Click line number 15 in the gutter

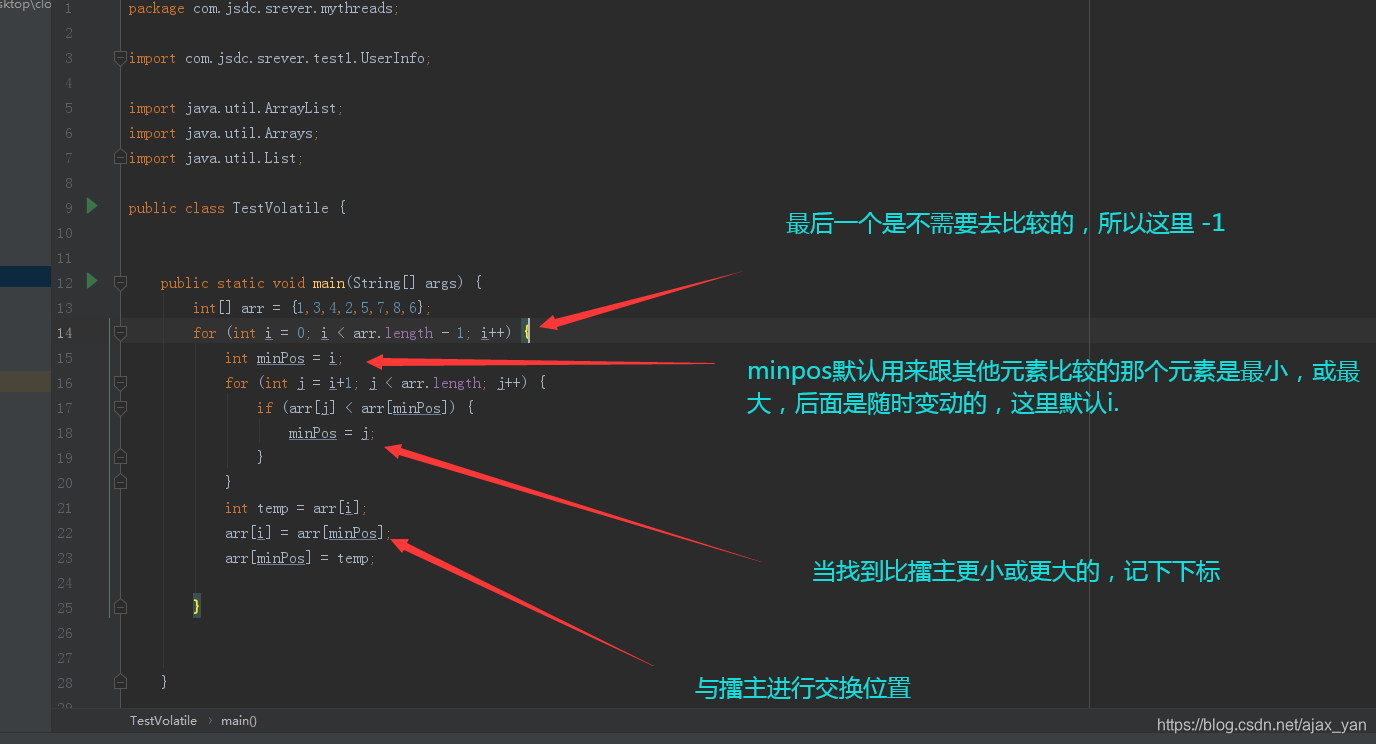[x=65, y=358]
